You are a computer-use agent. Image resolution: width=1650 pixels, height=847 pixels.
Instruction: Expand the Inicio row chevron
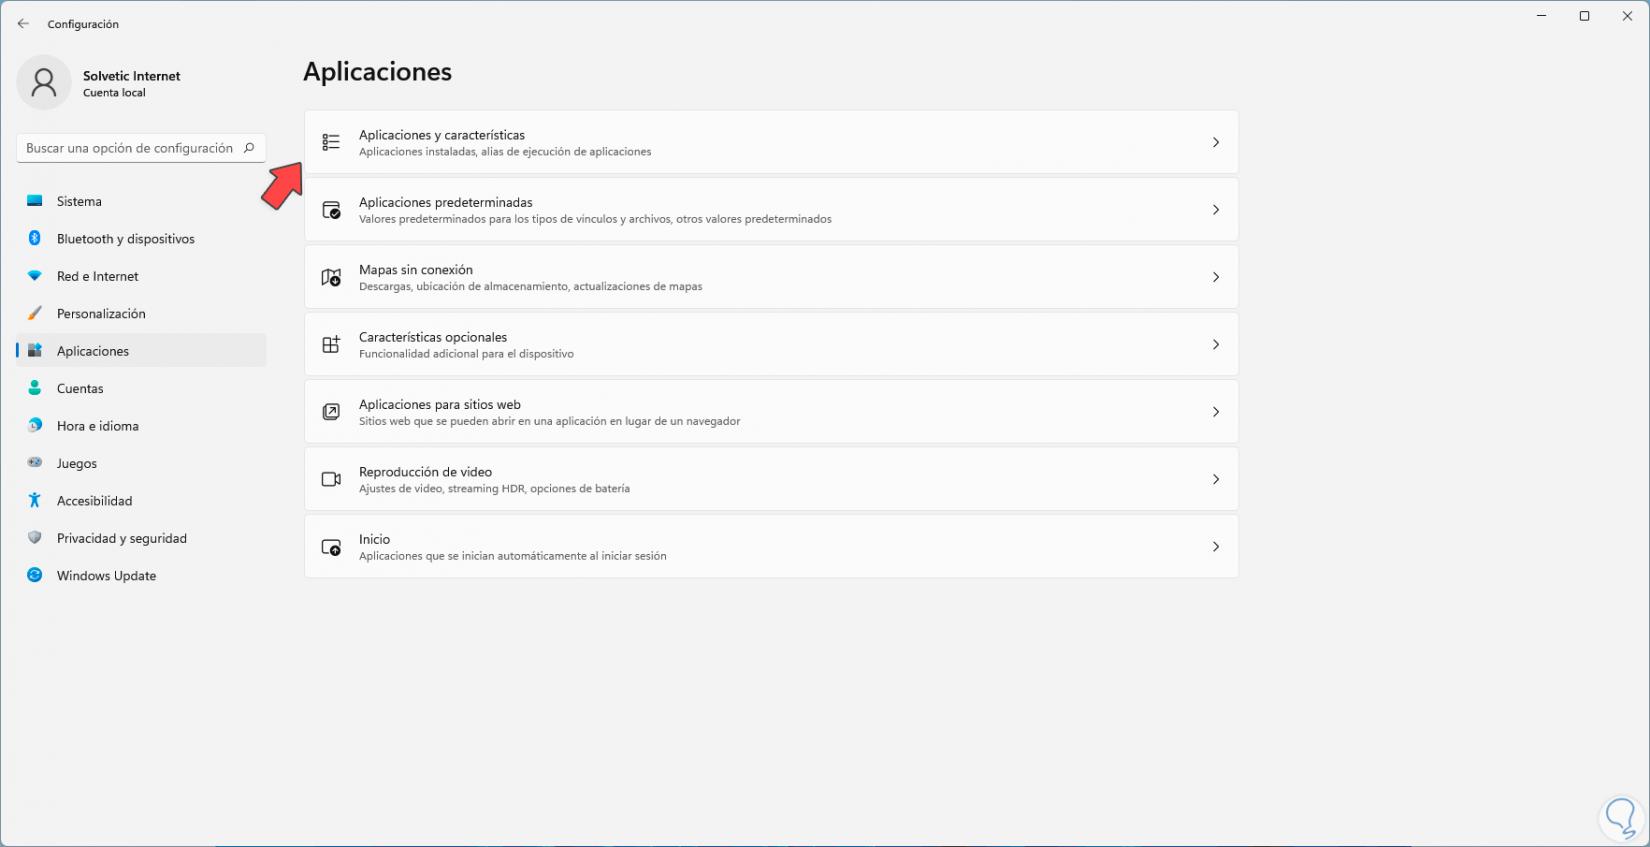pyautogui.click(x=1215, y=547)
